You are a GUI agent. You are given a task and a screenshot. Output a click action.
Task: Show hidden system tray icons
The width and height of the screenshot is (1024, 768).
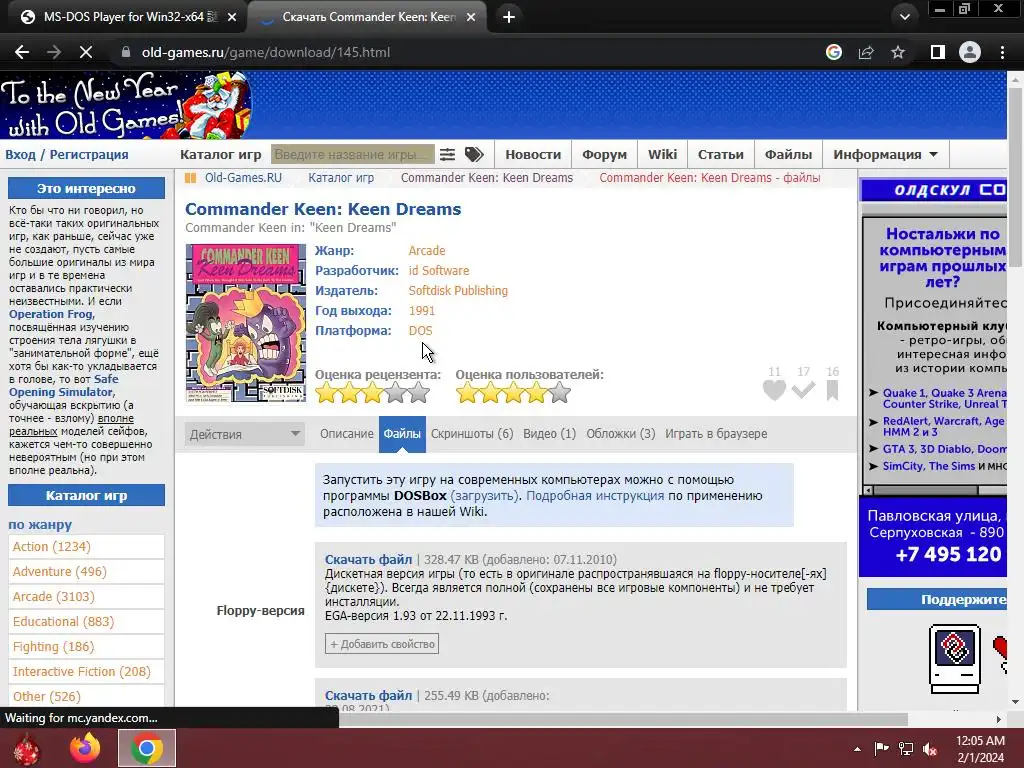(857, 749)
